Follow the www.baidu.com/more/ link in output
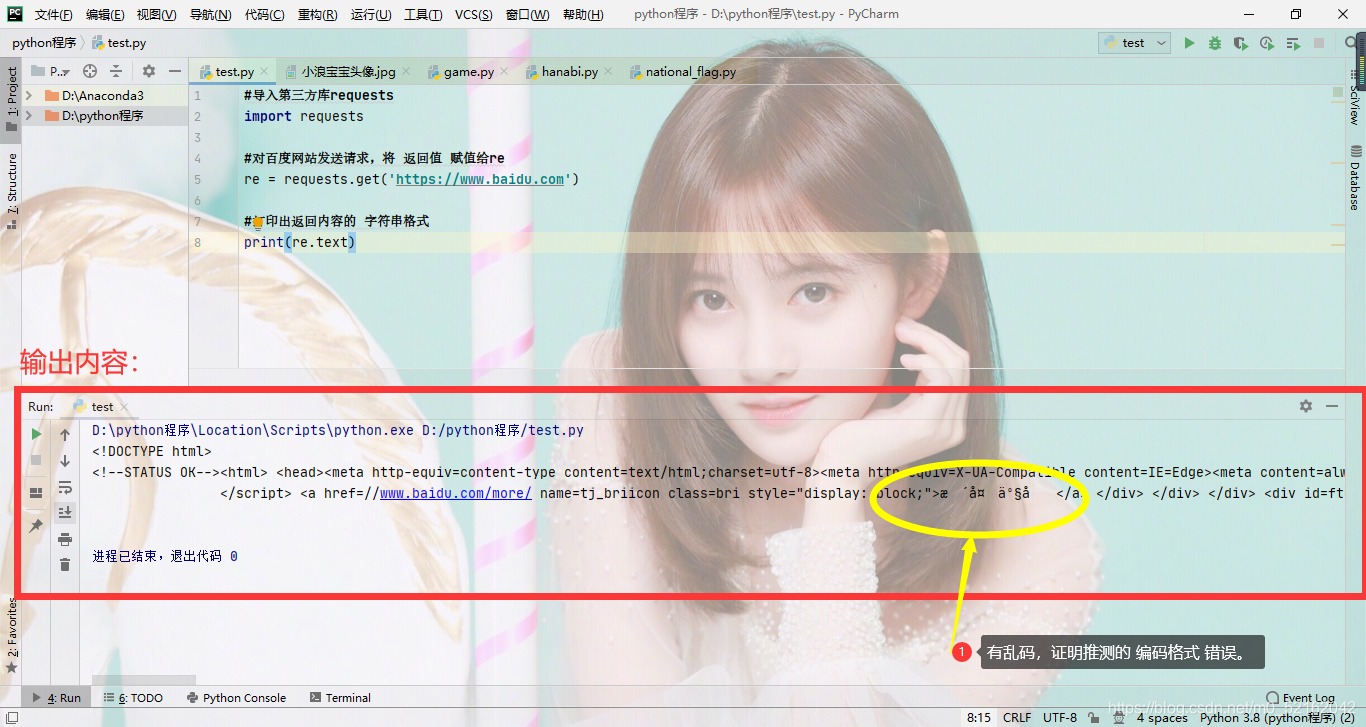Image resolution: width=1366 pixels, height=727 pixels. (x=455, y=493)
